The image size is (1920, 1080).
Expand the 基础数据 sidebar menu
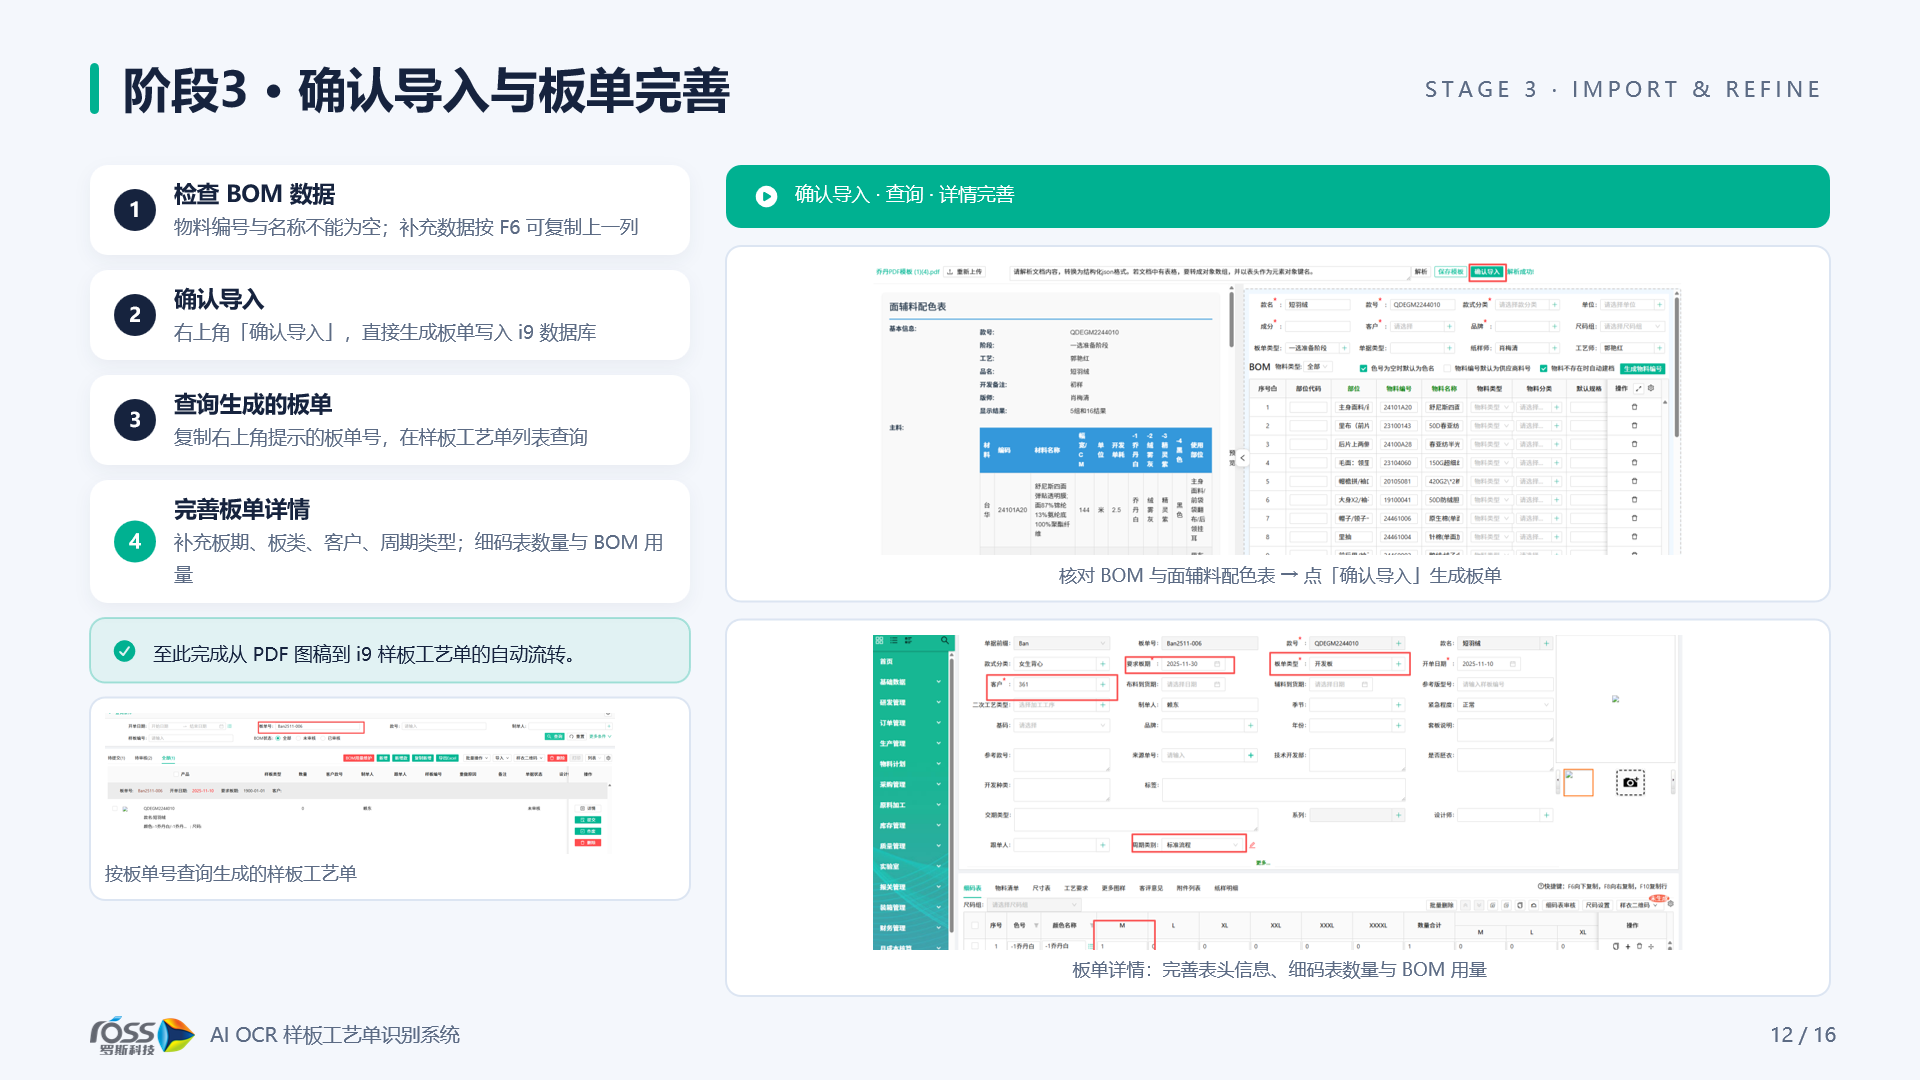[908, 682]
